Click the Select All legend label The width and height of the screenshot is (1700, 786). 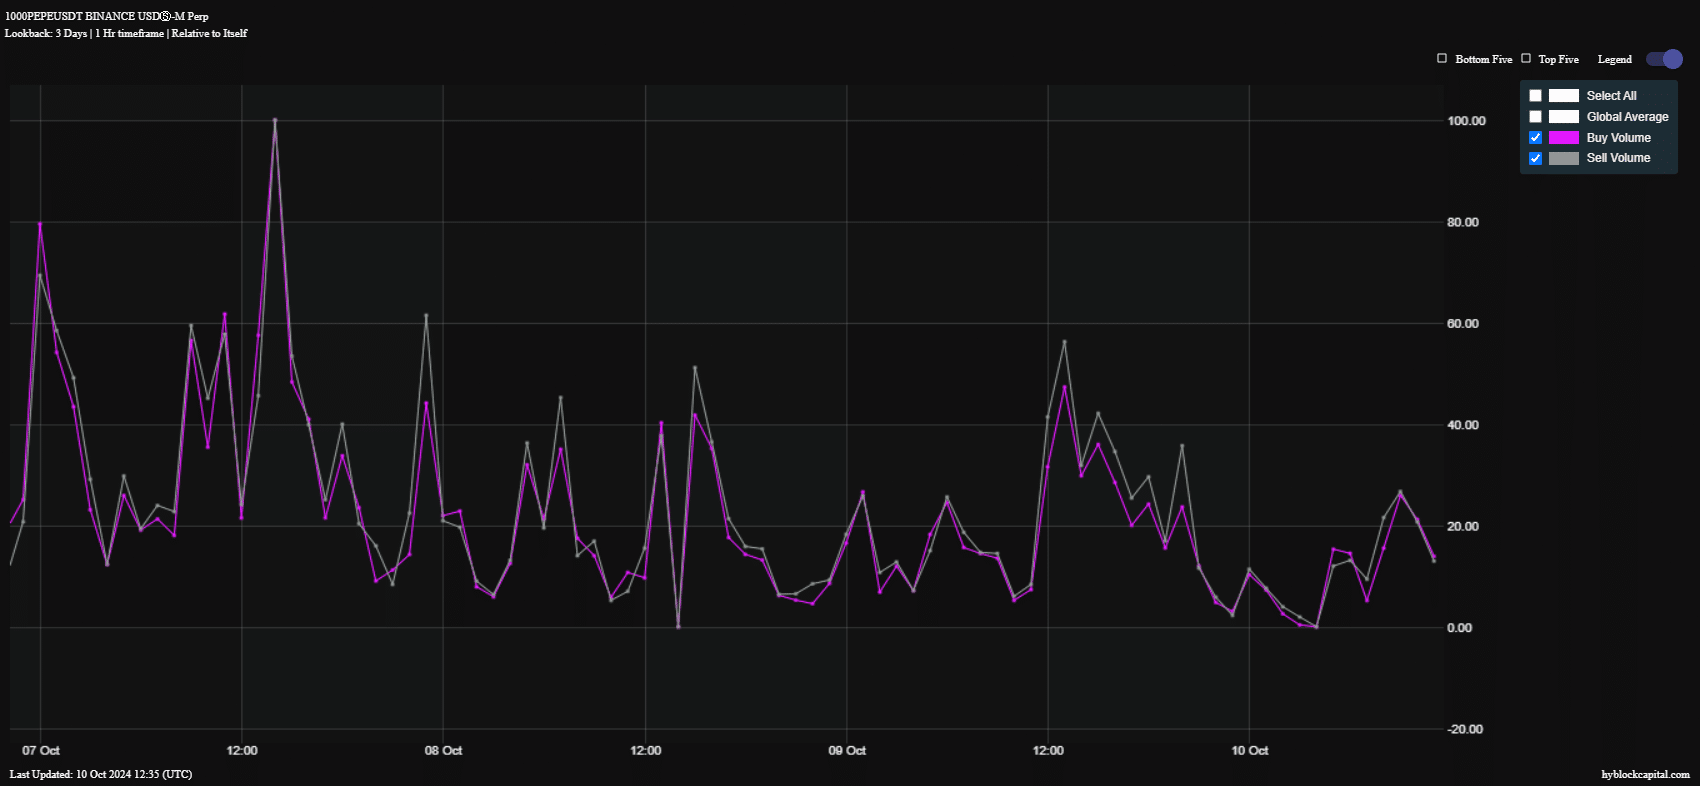1611,96
